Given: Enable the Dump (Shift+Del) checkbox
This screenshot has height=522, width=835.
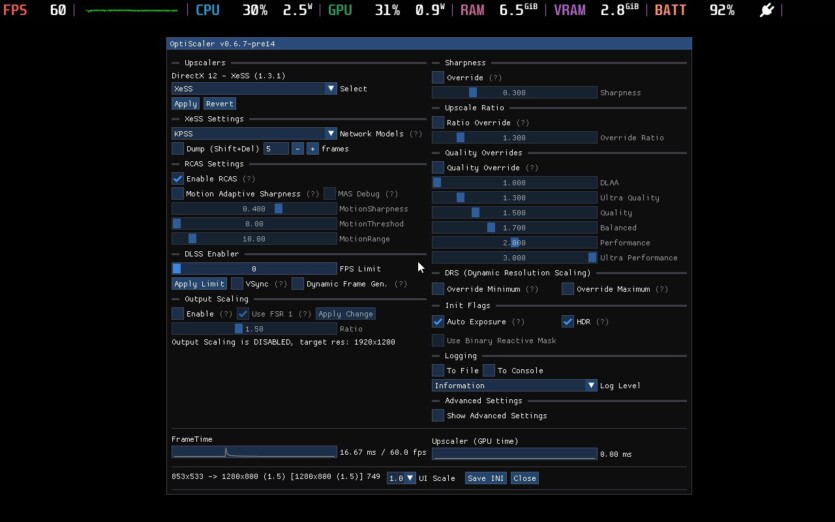Looking at the screenshot, I should (x=177, y=149).
